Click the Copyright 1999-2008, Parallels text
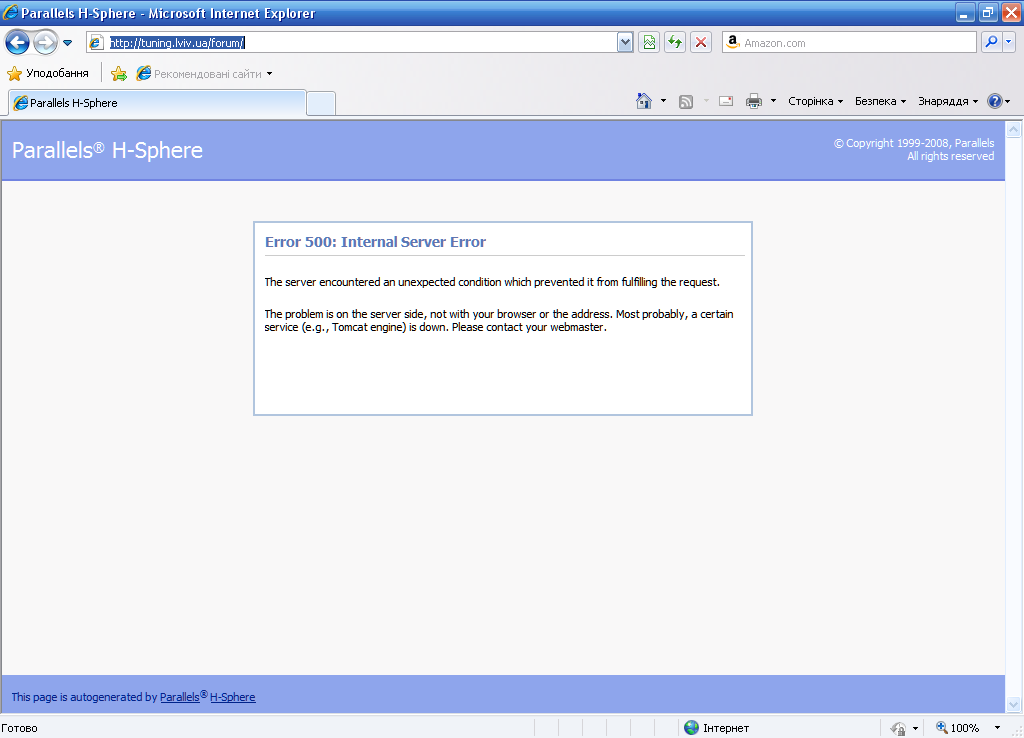This screenshot has height=738, width=1024. point(914,143)
